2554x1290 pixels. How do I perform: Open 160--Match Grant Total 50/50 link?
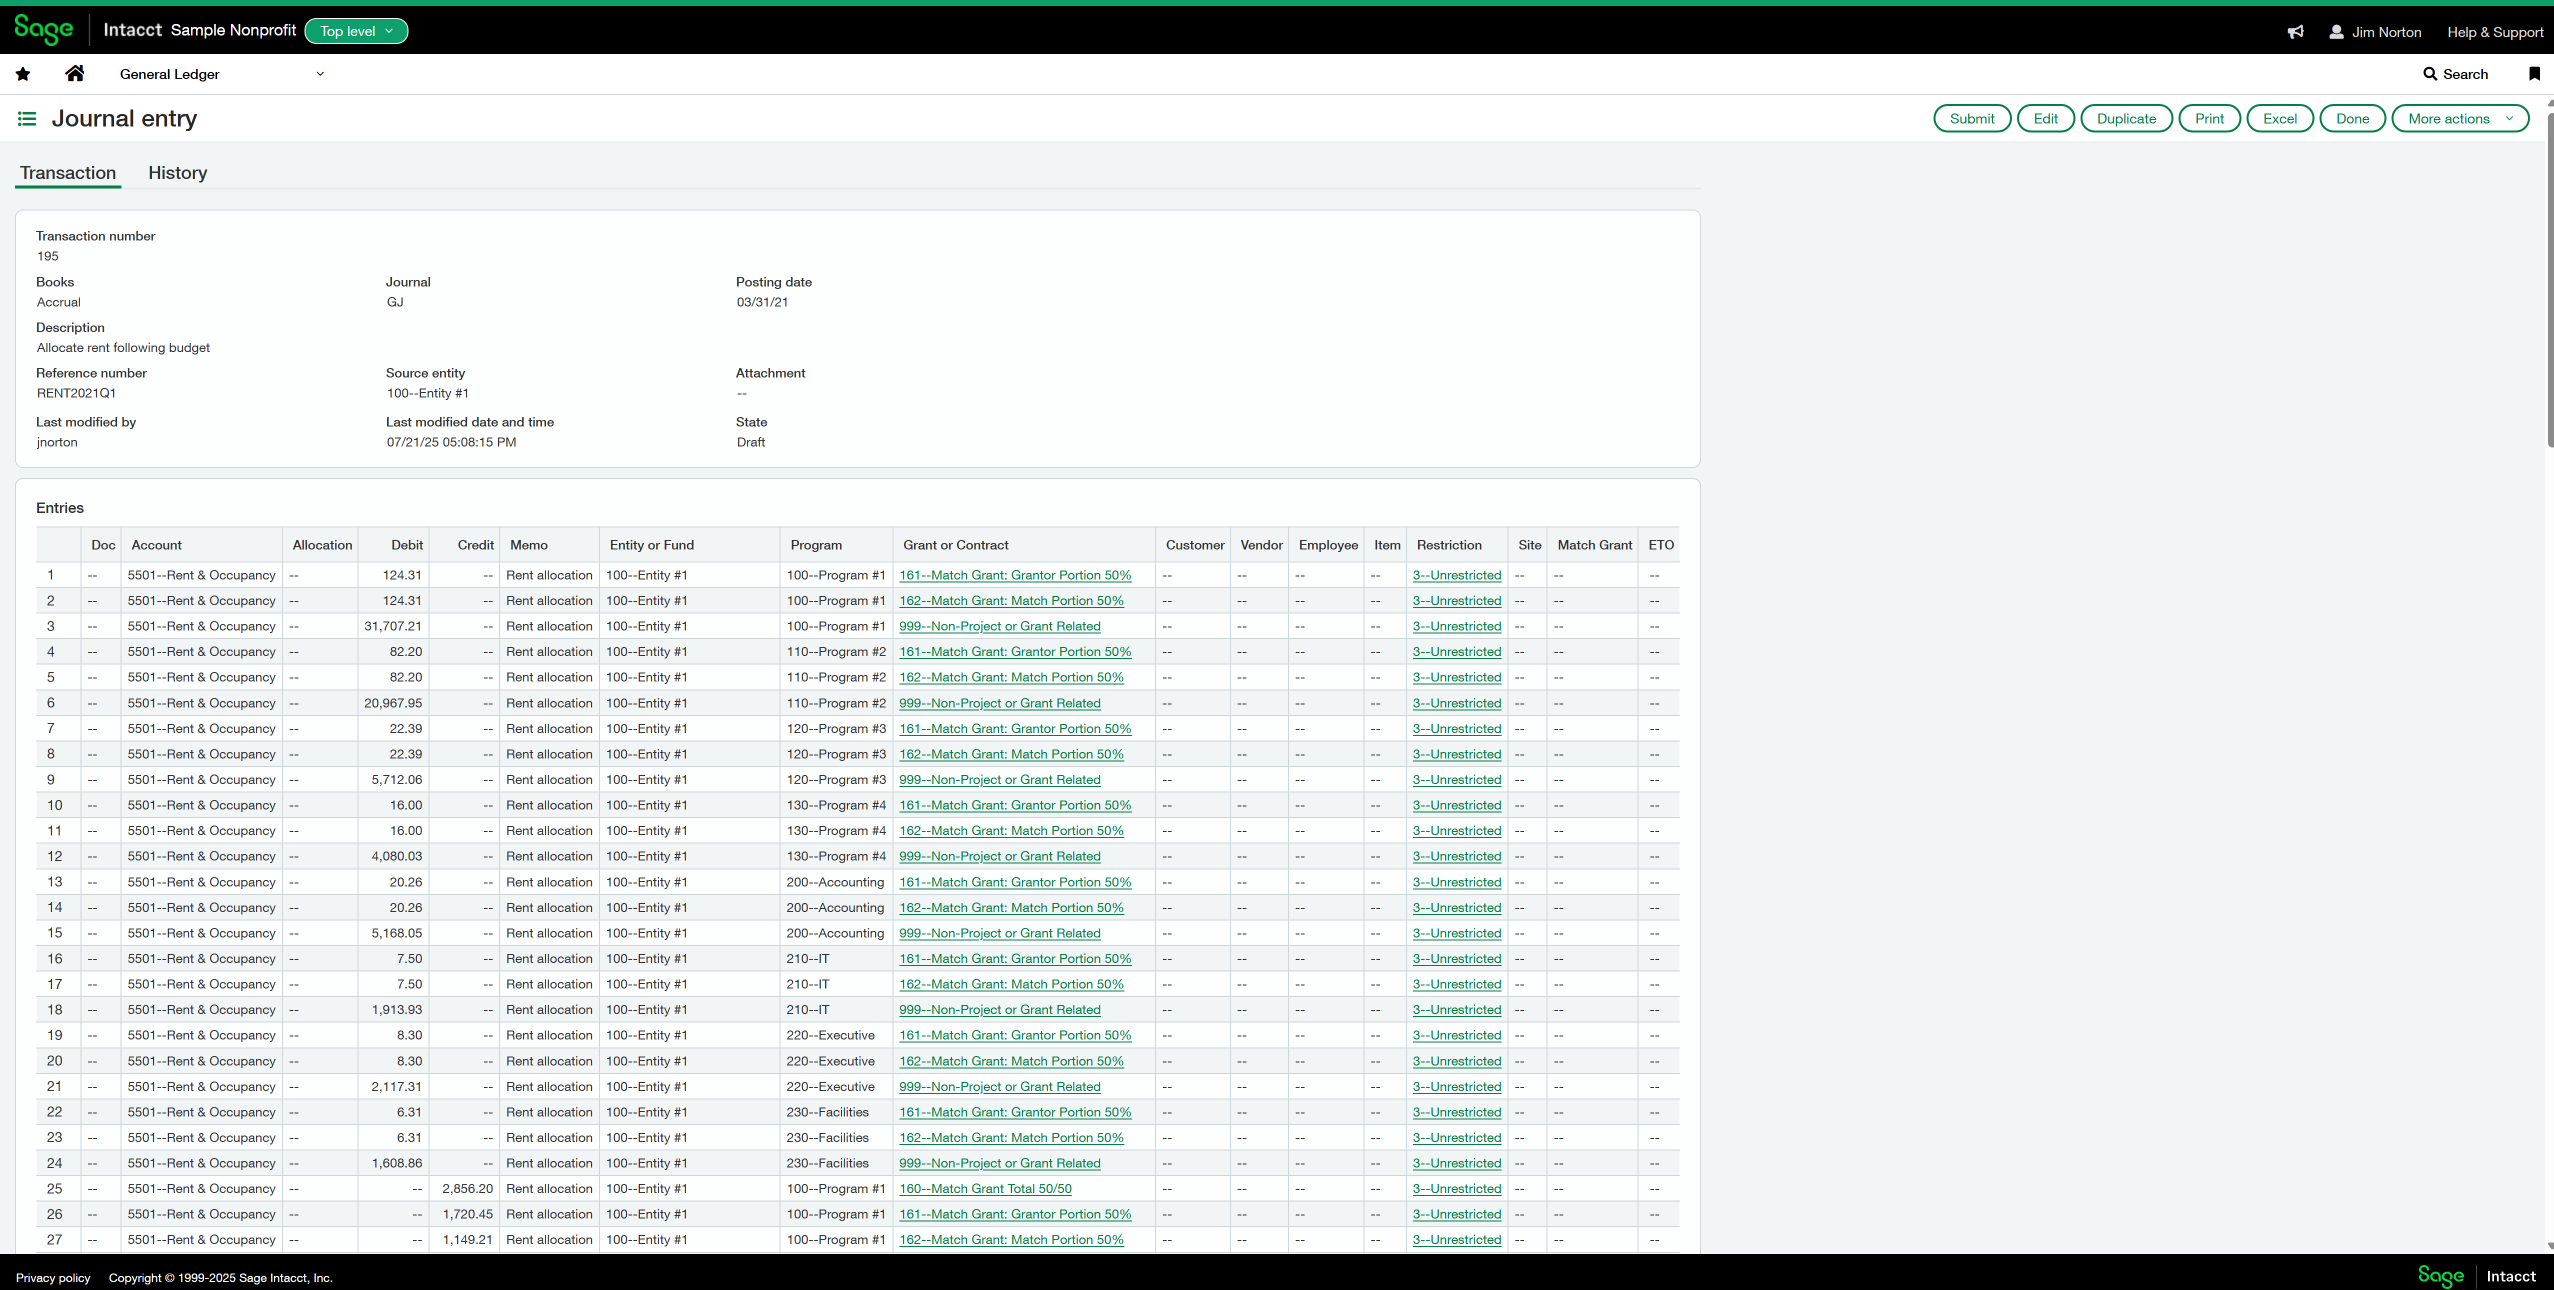985,1188
